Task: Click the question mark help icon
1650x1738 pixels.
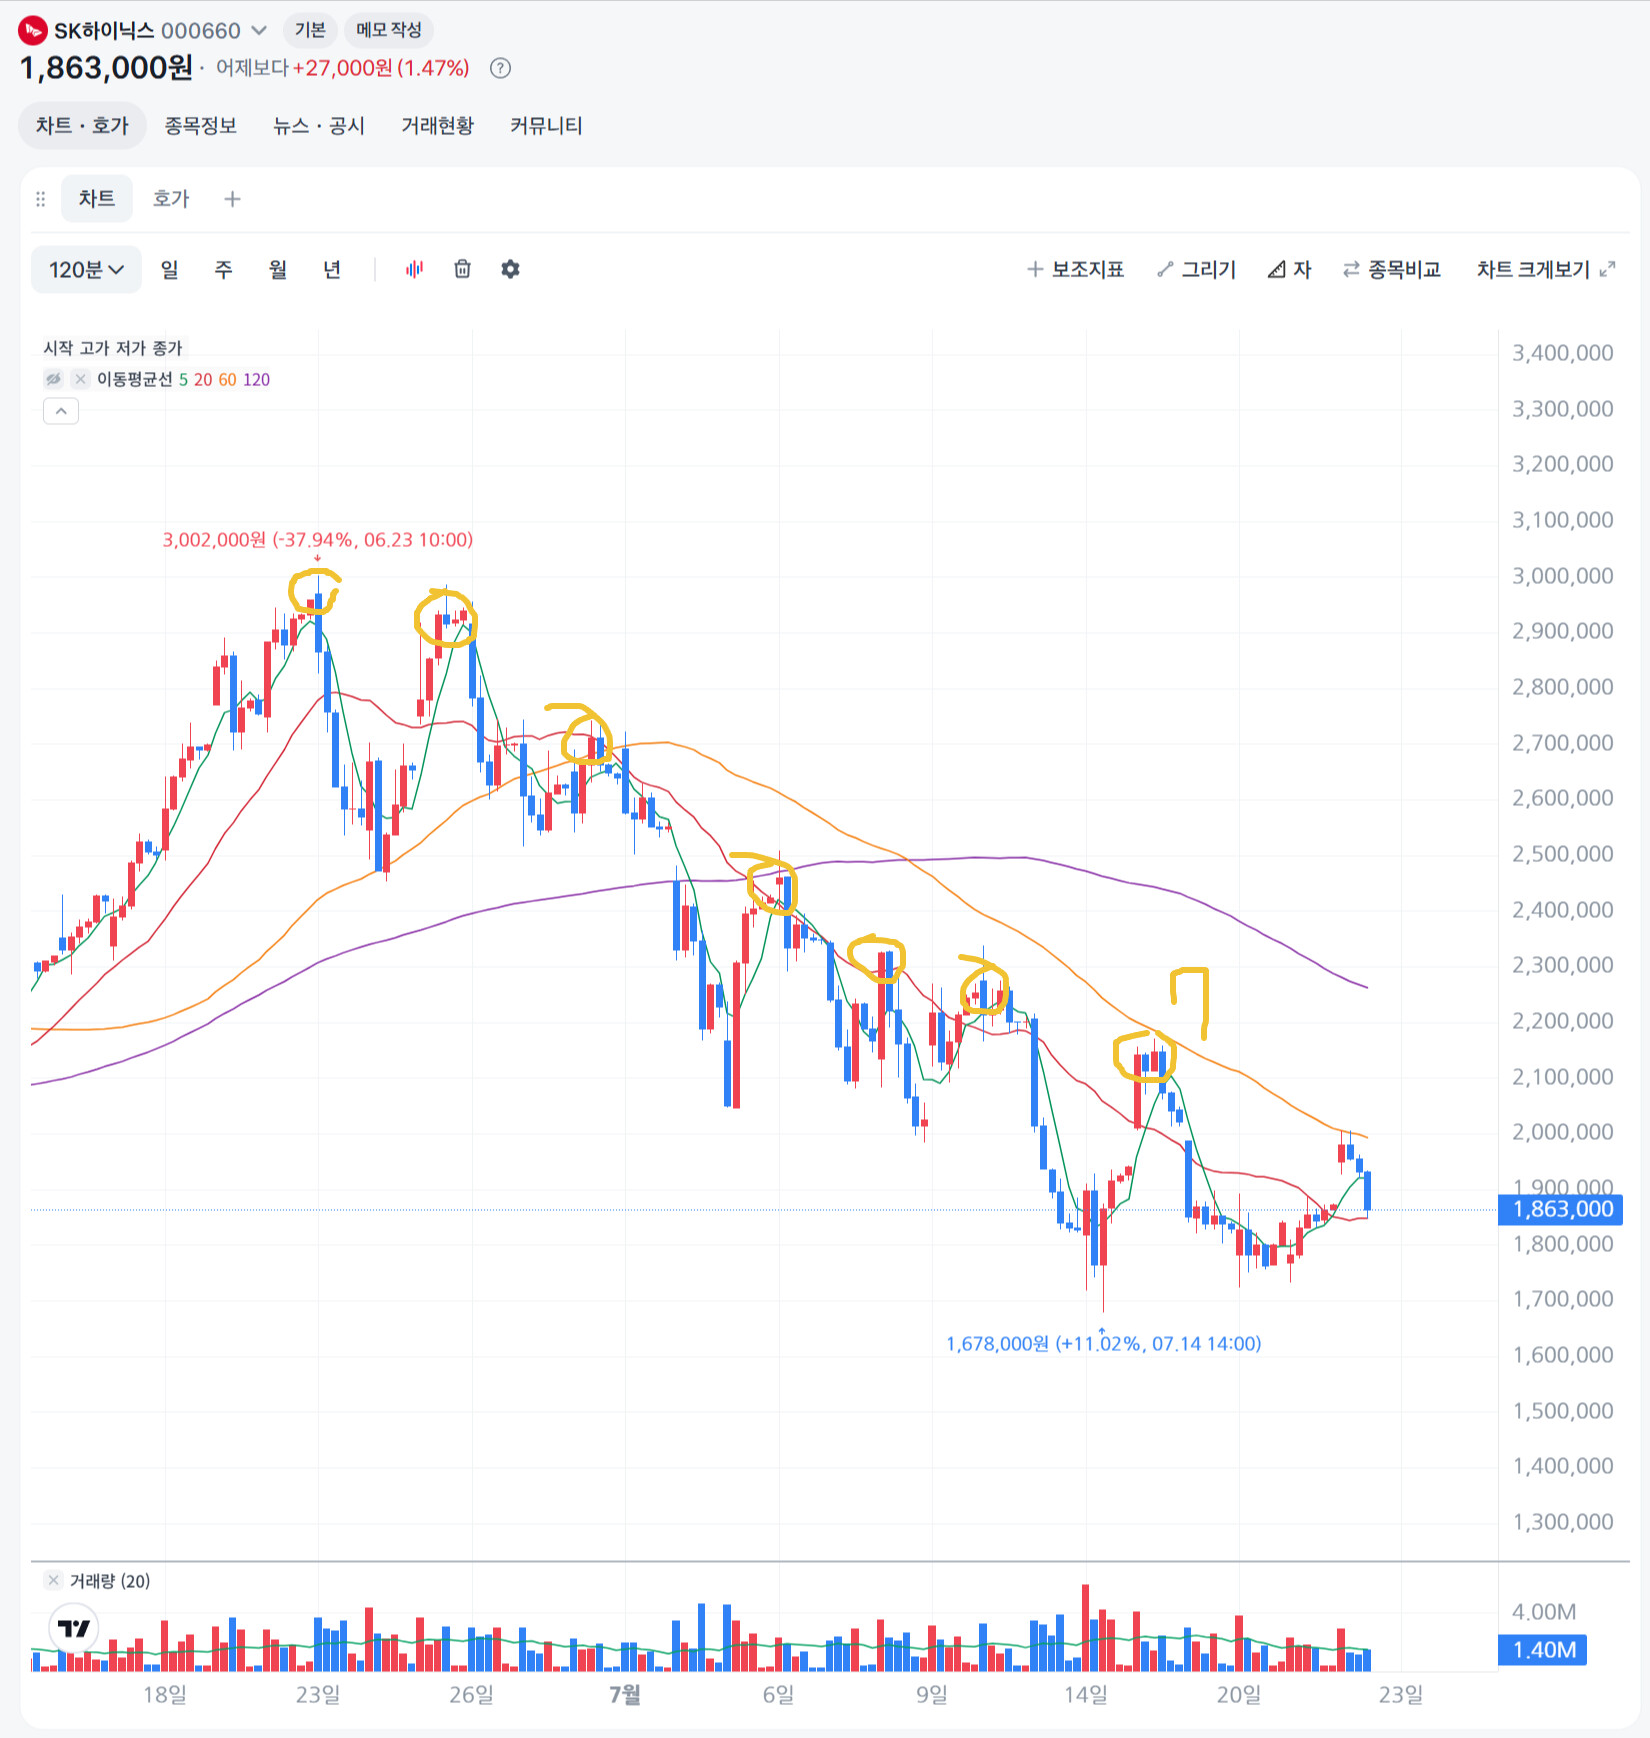Action: 501,68
